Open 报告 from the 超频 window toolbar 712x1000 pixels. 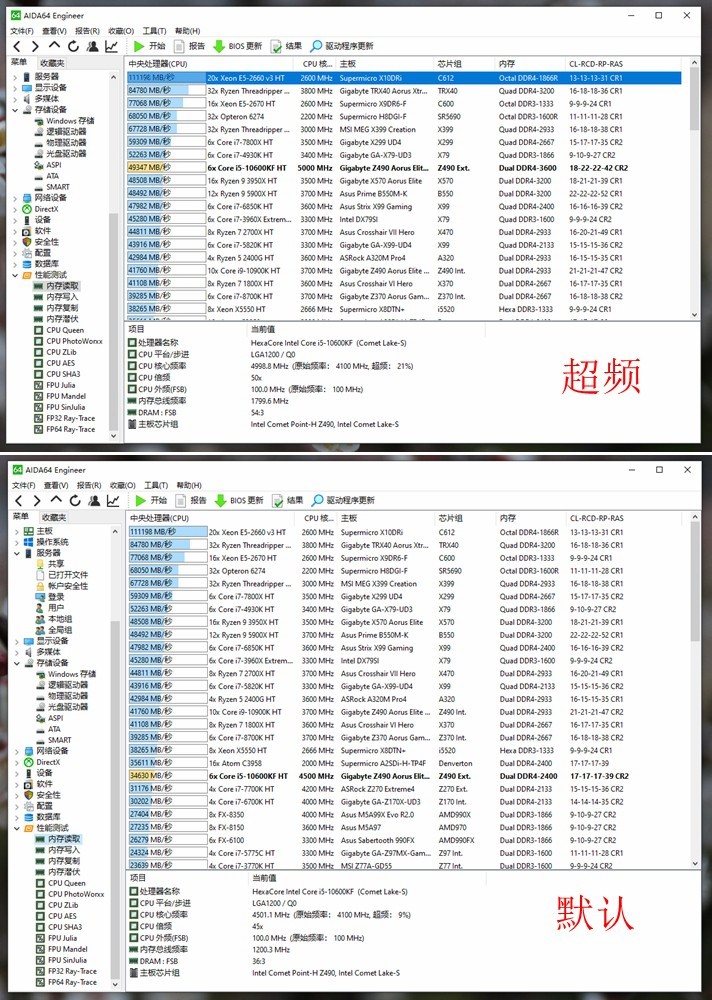pyautogui.click(x=190, y=46)
